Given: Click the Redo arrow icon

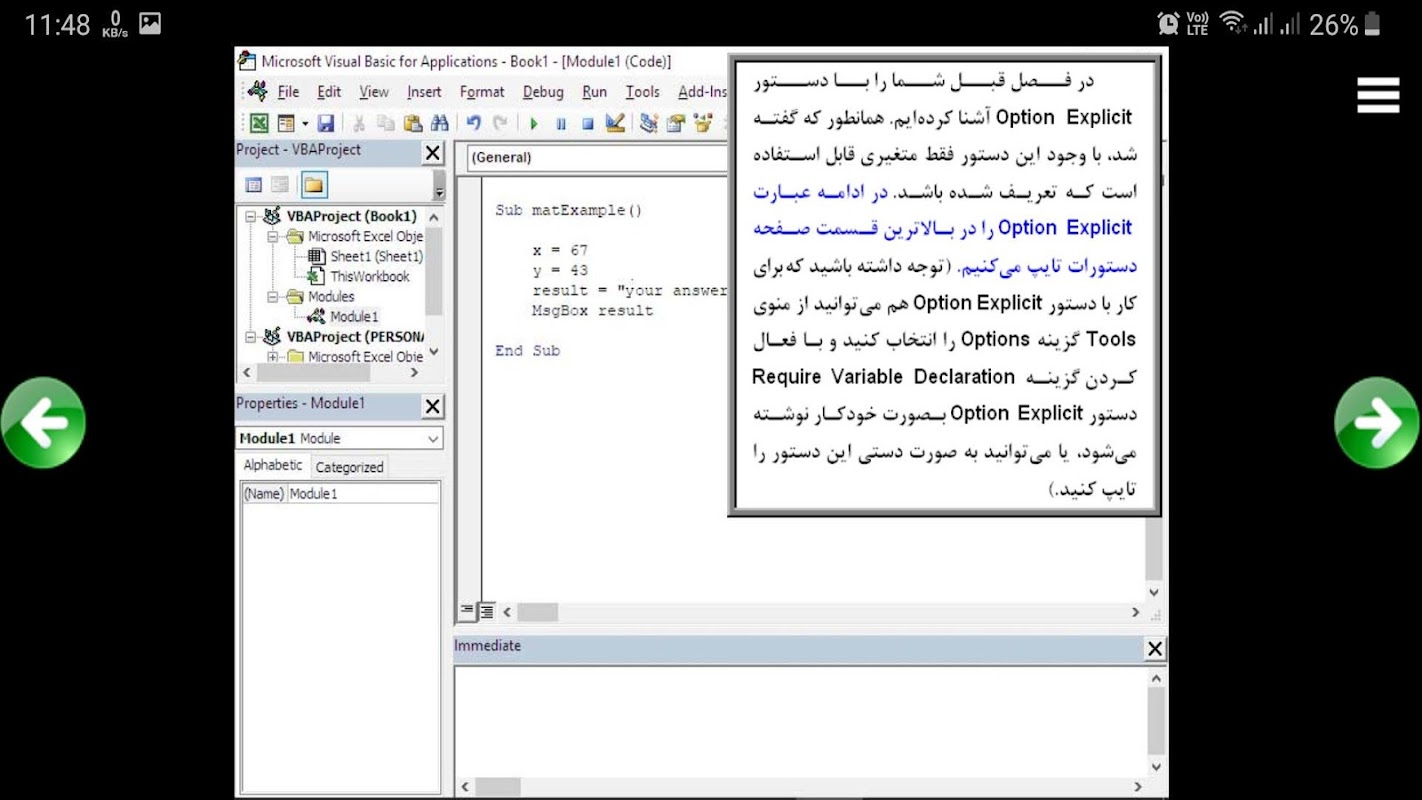Looking at the screenshot, I should (x=500, y=124).
